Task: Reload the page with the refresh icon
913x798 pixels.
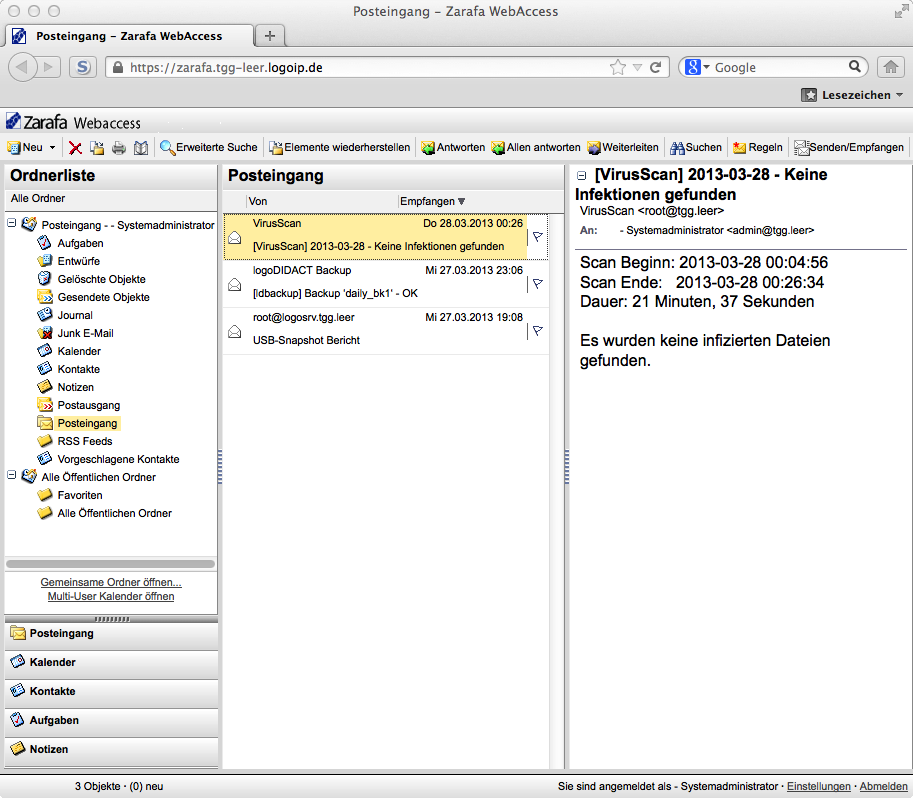Action: [x=656, y=68]
